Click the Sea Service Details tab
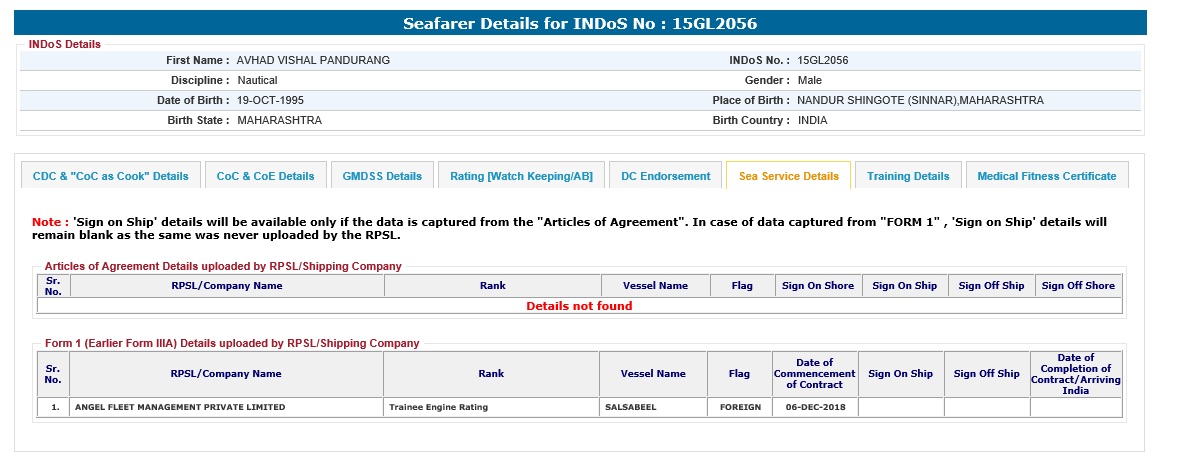This screenshot has height=460, width=1179. [788, 176]
